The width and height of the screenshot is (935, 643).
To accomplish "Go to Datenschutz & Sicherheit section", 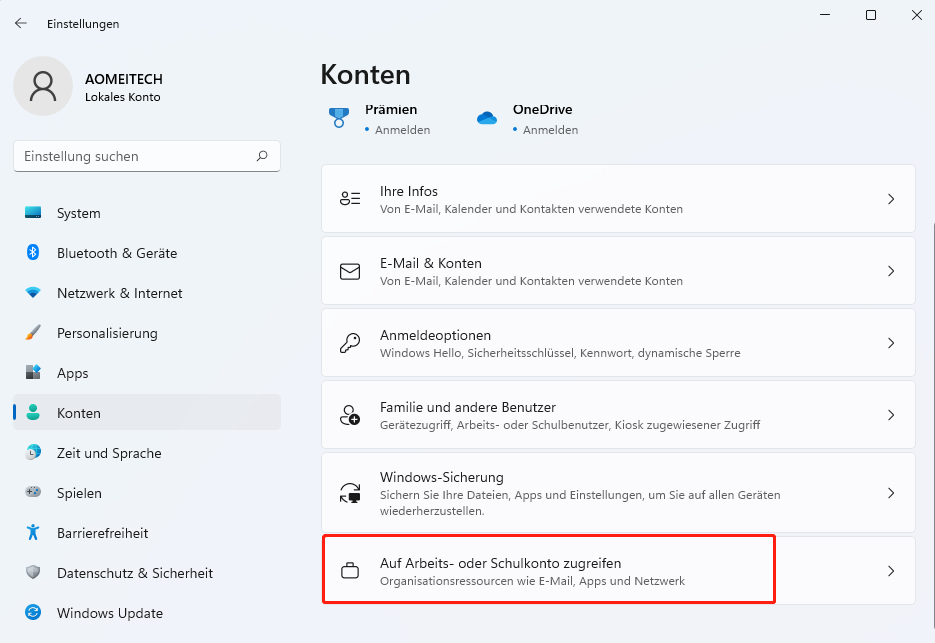I will pos(134,573).
